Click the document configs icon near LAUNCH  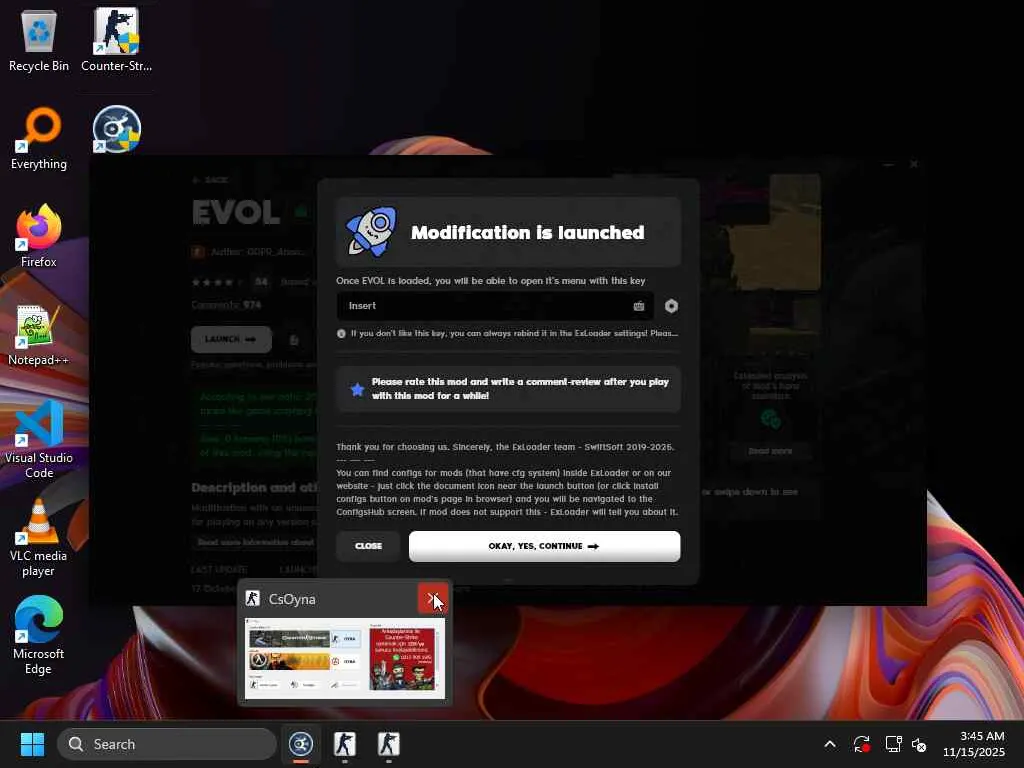(x=294, y=340)
